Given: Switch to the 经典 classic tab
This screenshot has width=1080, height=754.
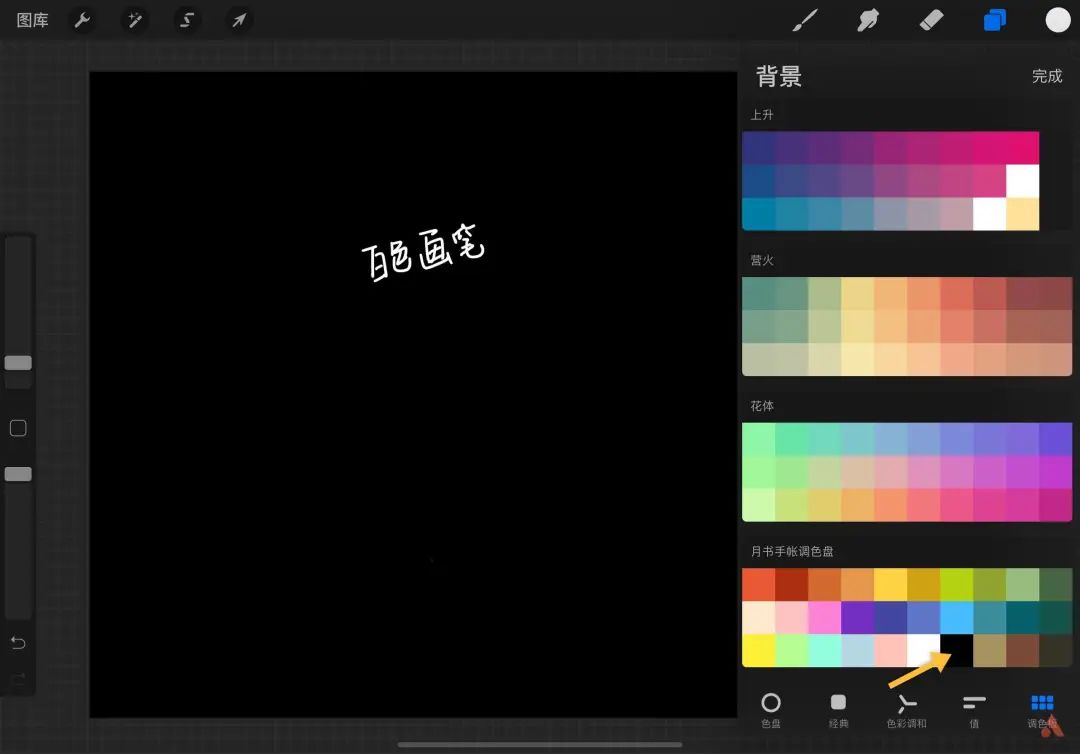Looking at the screenshot, I should pyautogui.click(x=838, y=710).
